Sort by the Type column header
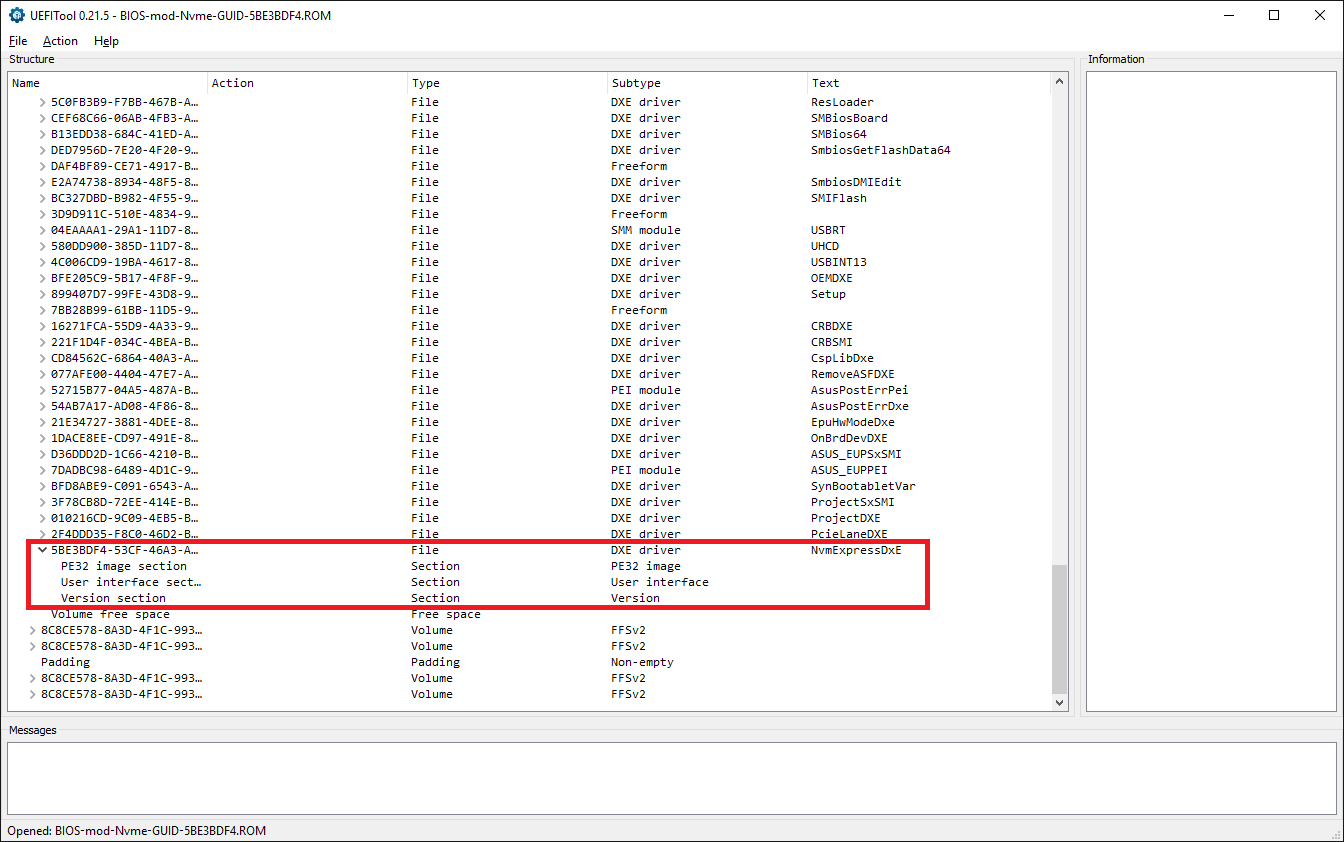The image size is (1344, 842). 508,83
